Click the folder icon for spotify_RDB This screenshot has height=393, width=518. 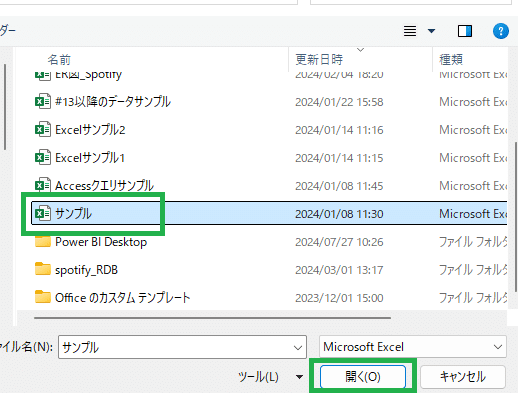[43, 269]
